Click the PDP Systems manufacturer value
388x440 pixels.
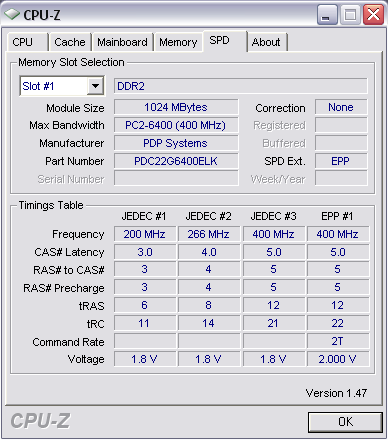176,143
